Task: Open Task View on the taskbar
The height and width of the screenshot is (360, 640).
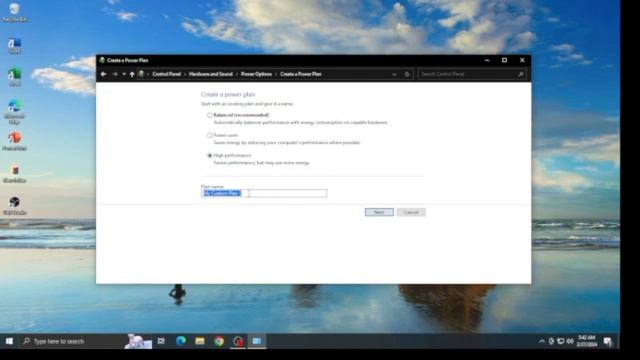Action: 161,341
